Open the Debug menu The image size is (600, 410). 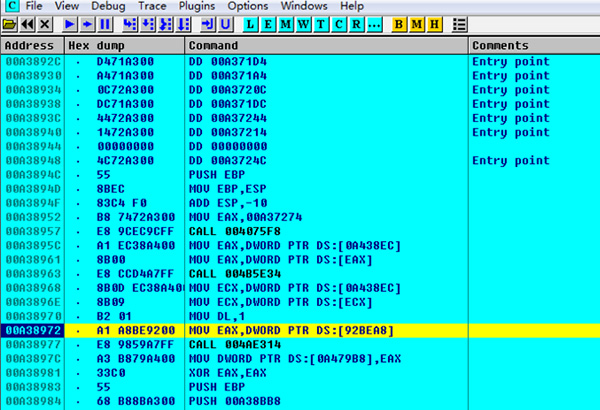coord(108,6)
